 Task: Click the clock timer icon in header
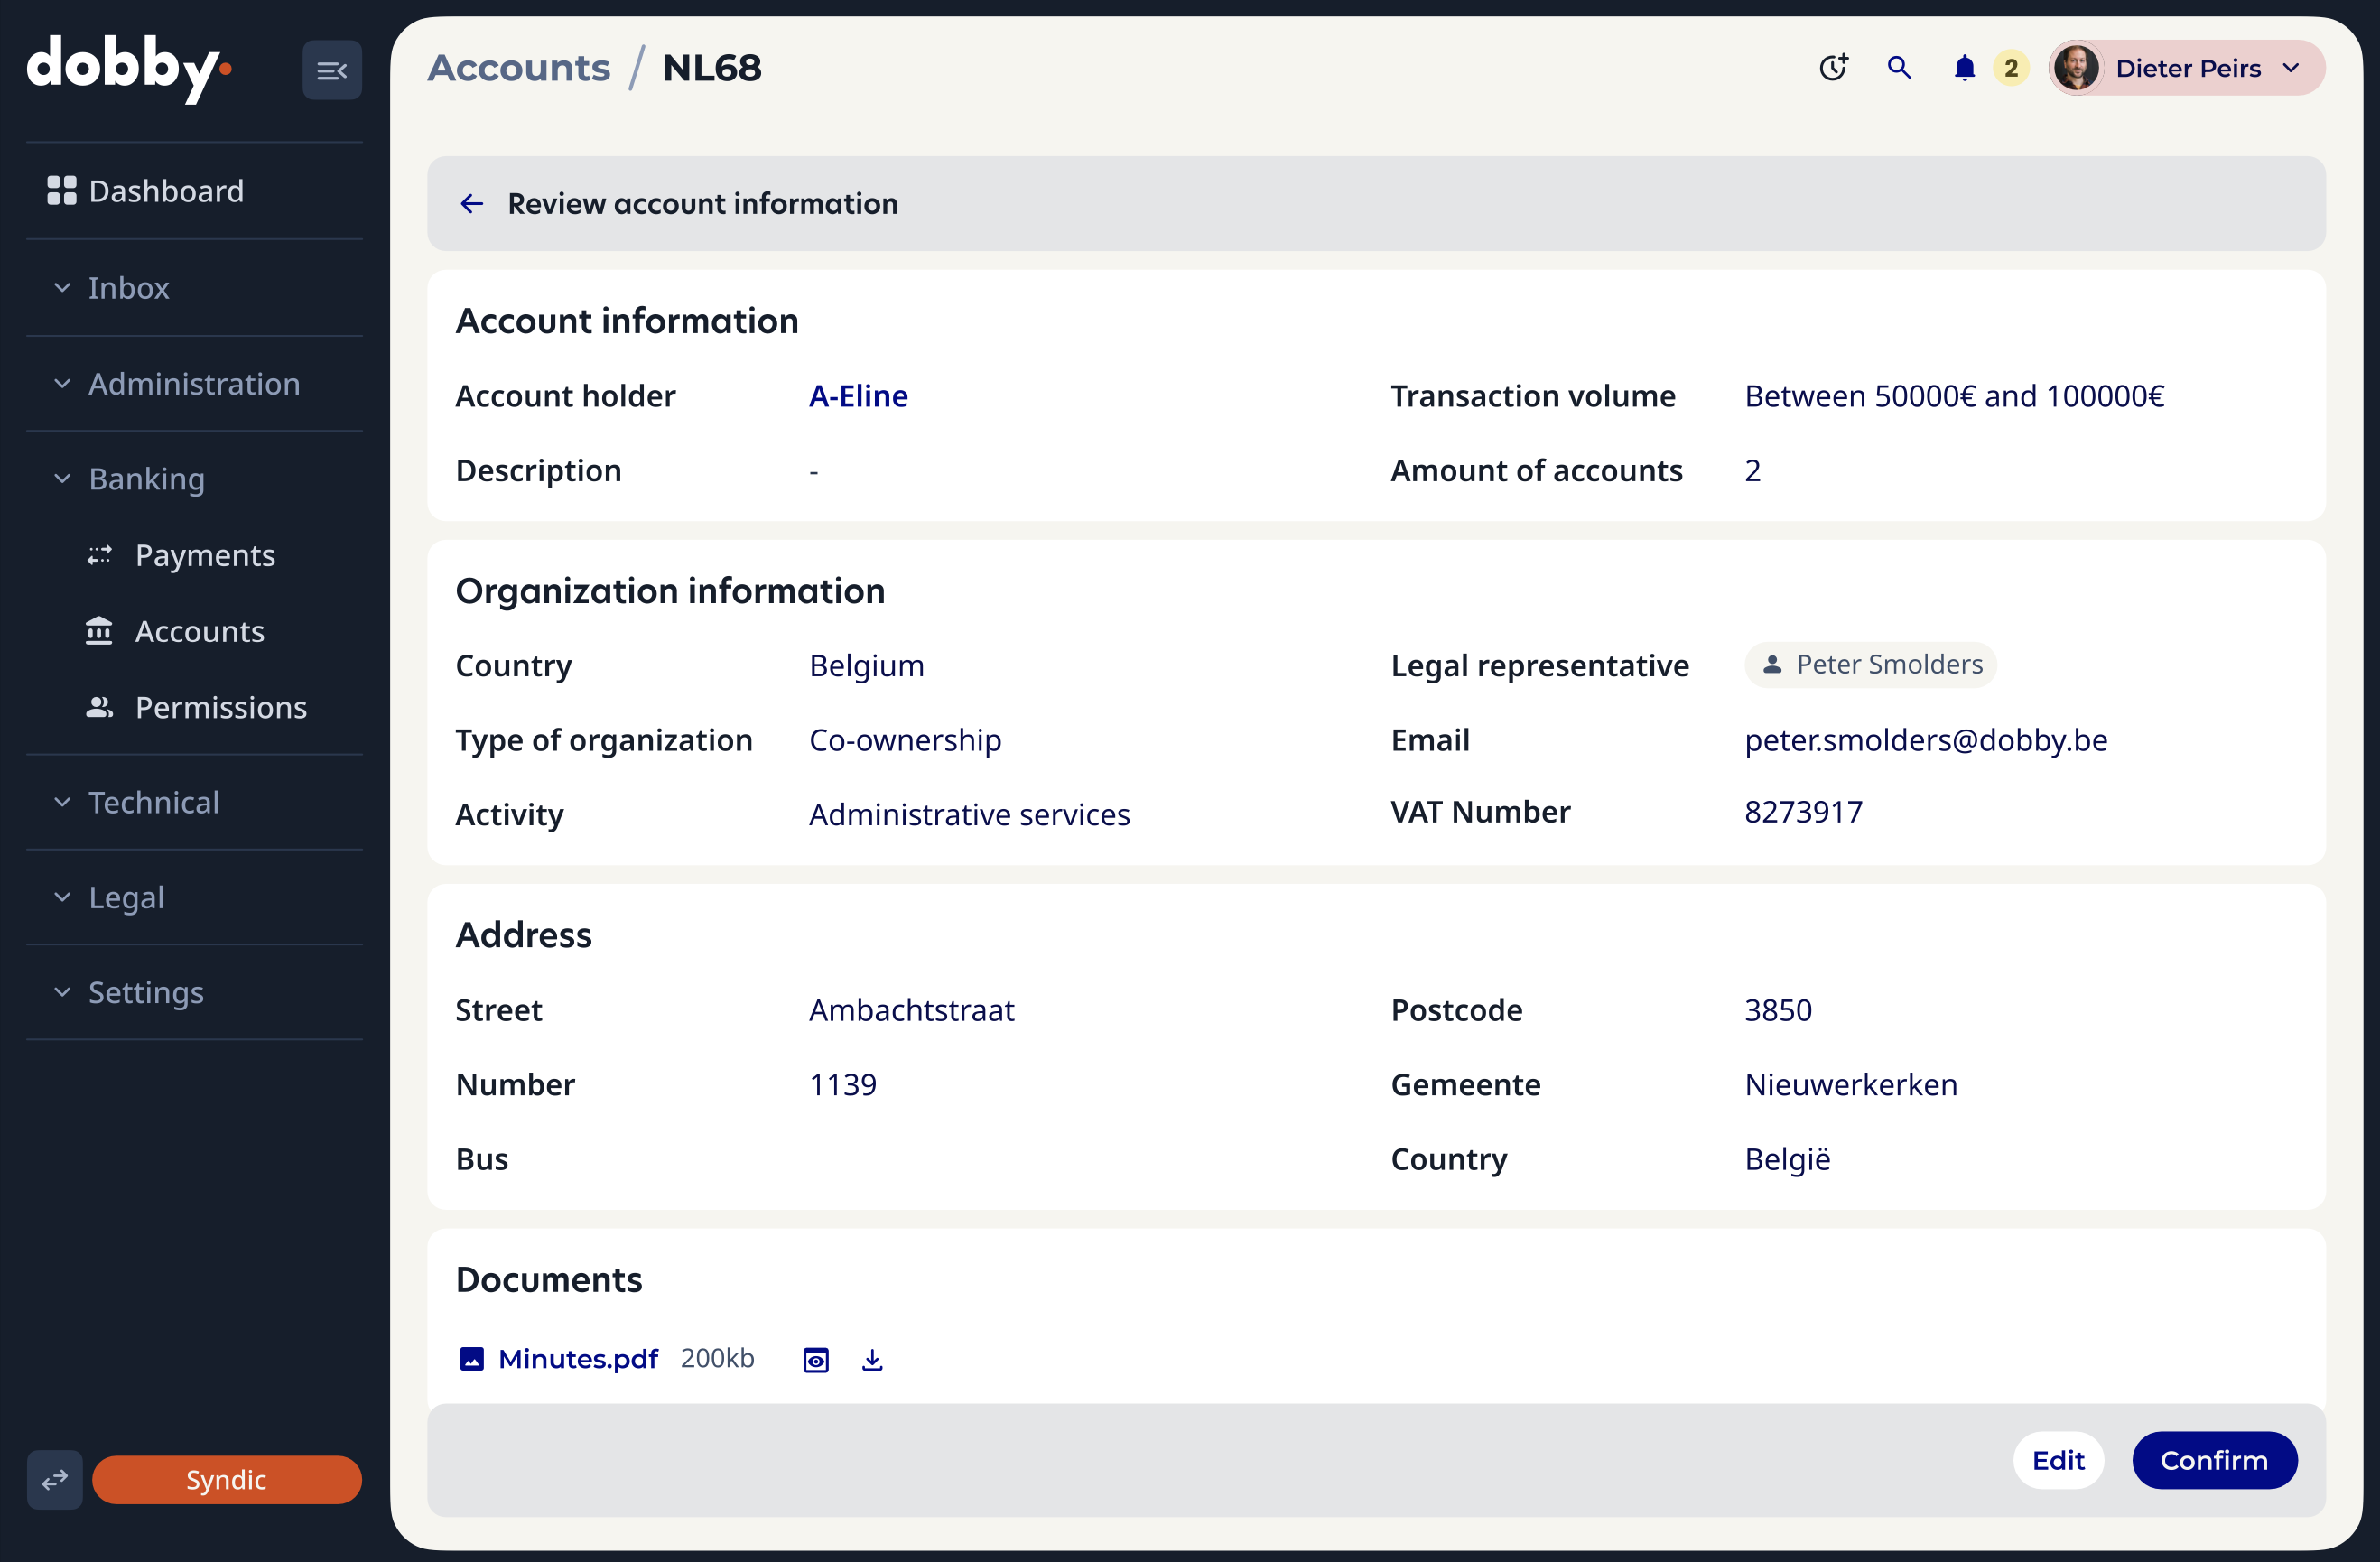tap(1833, 68)
